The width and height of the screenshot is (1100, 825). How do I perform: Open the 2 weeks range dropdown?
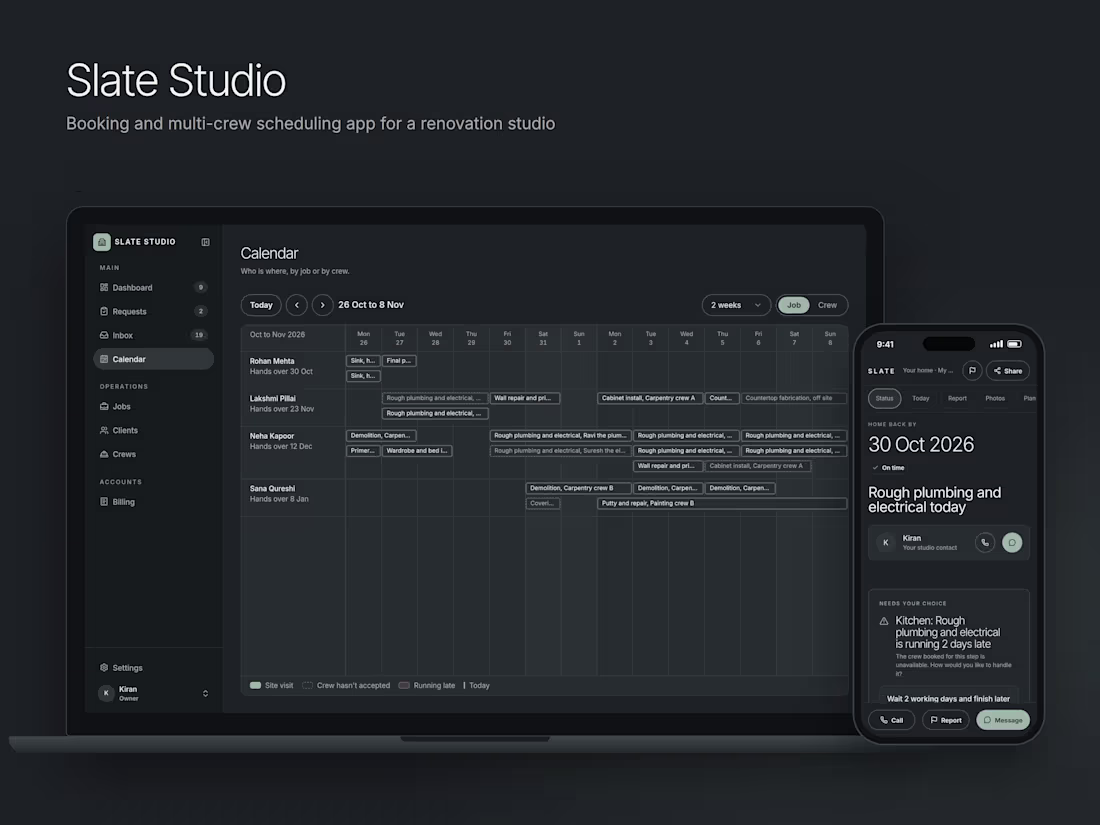736,305
